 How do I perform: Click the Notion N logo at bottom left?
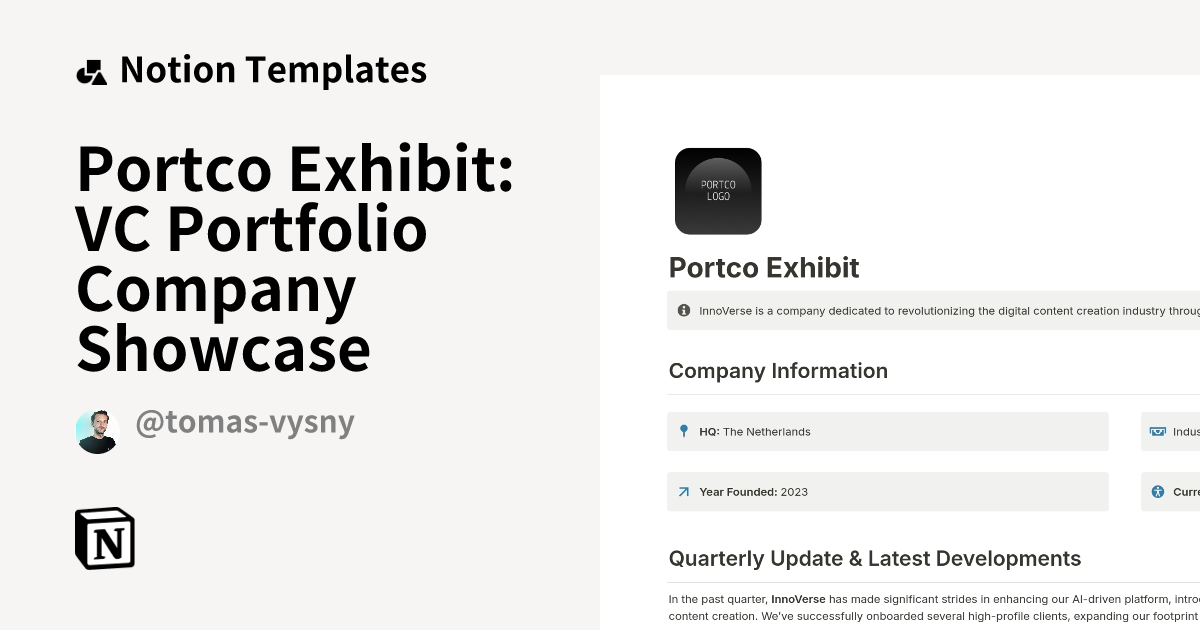pos(107,538)
